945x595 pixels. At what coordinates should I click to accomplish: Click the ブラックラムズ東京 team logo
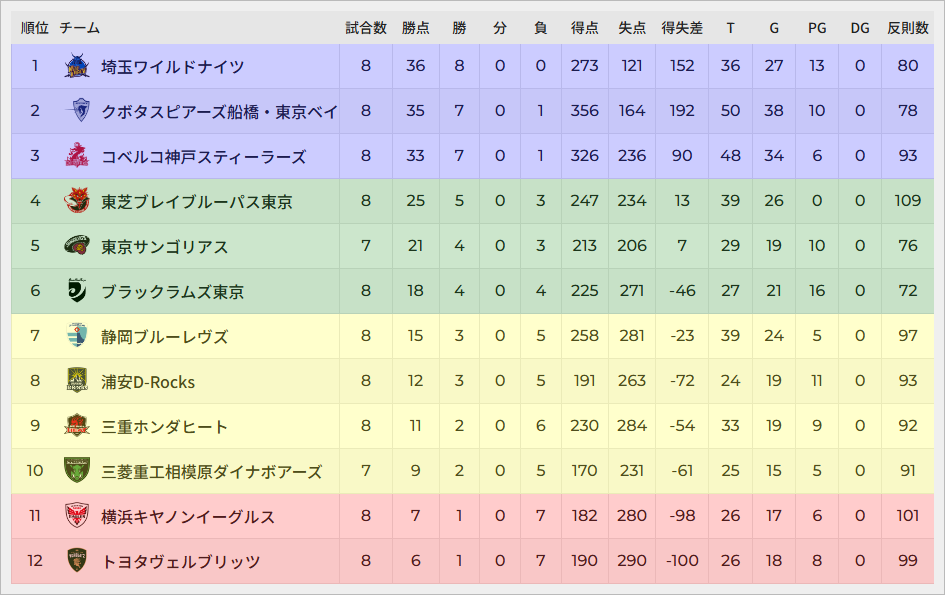click(x=77, y=291)
